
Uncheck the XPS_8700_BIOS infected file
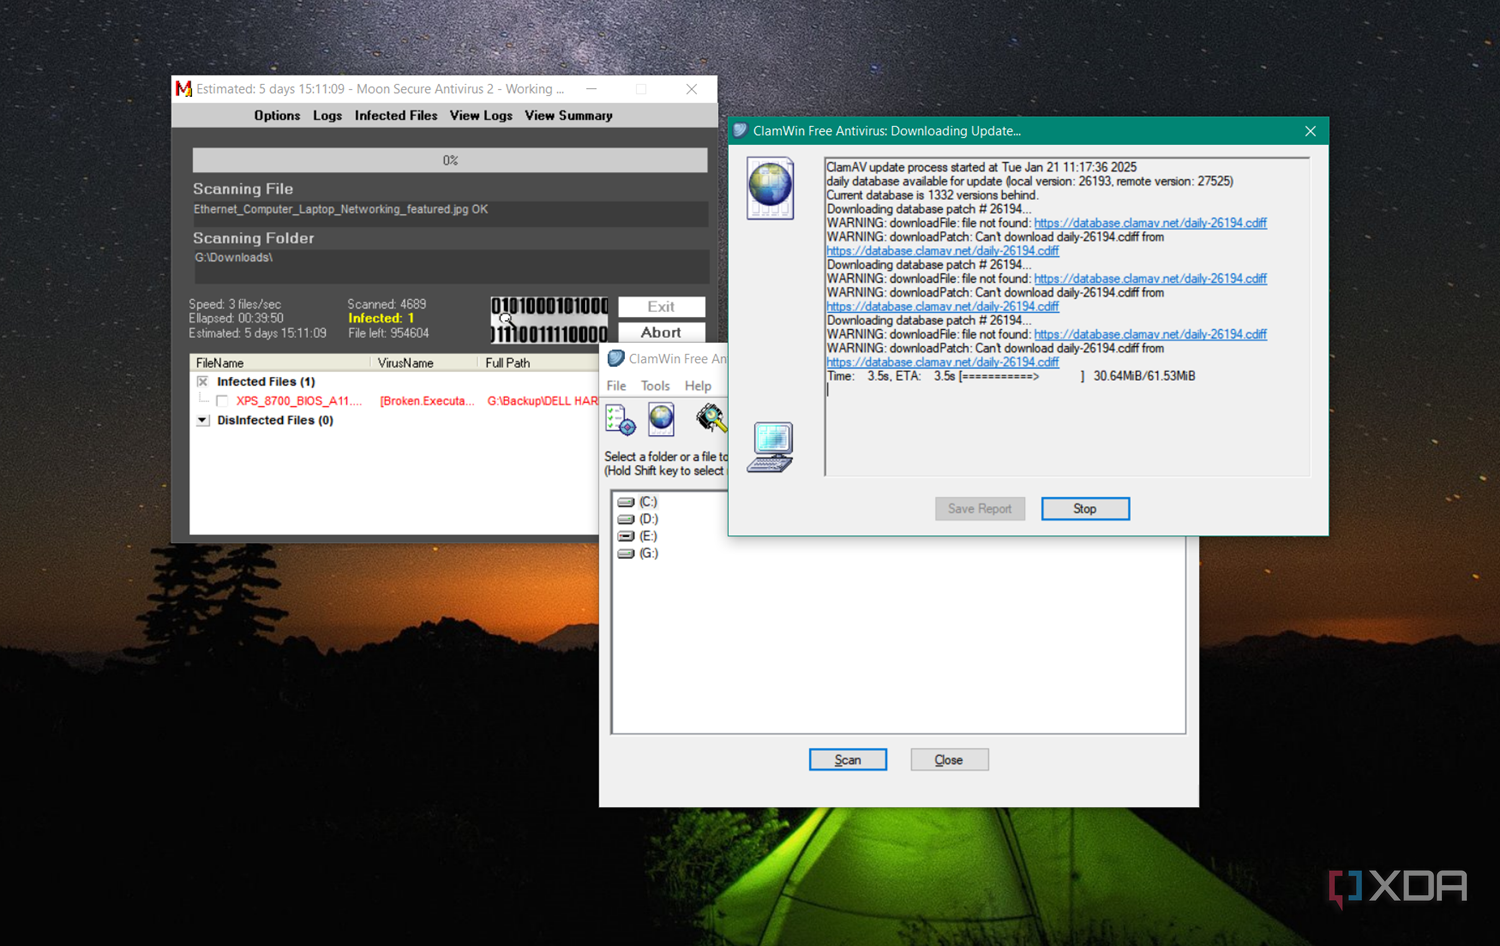(222, 400)
